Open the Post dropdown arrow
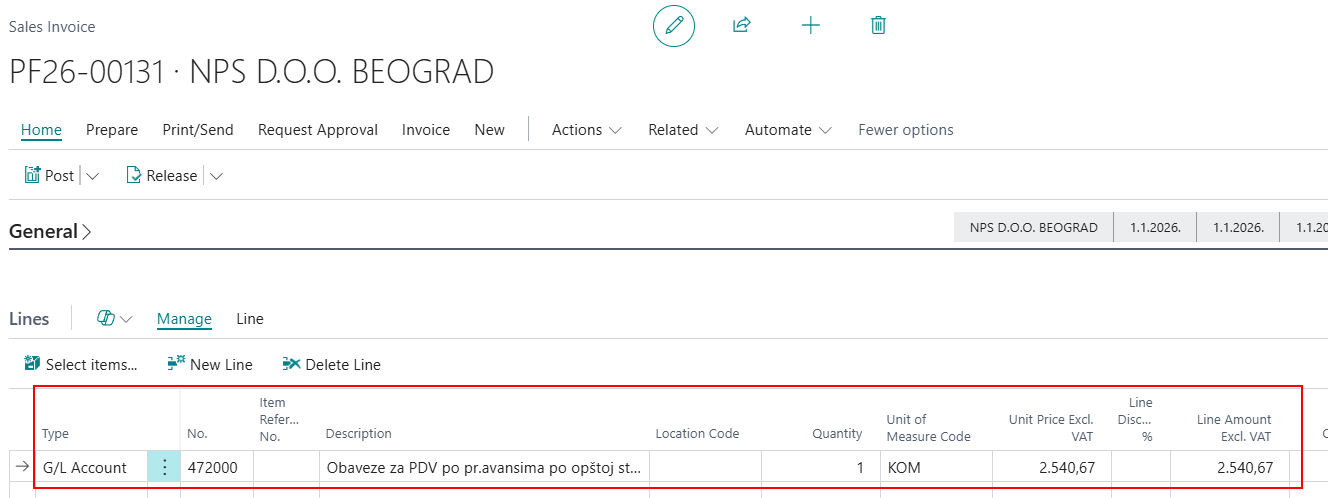 coord(93,176)
